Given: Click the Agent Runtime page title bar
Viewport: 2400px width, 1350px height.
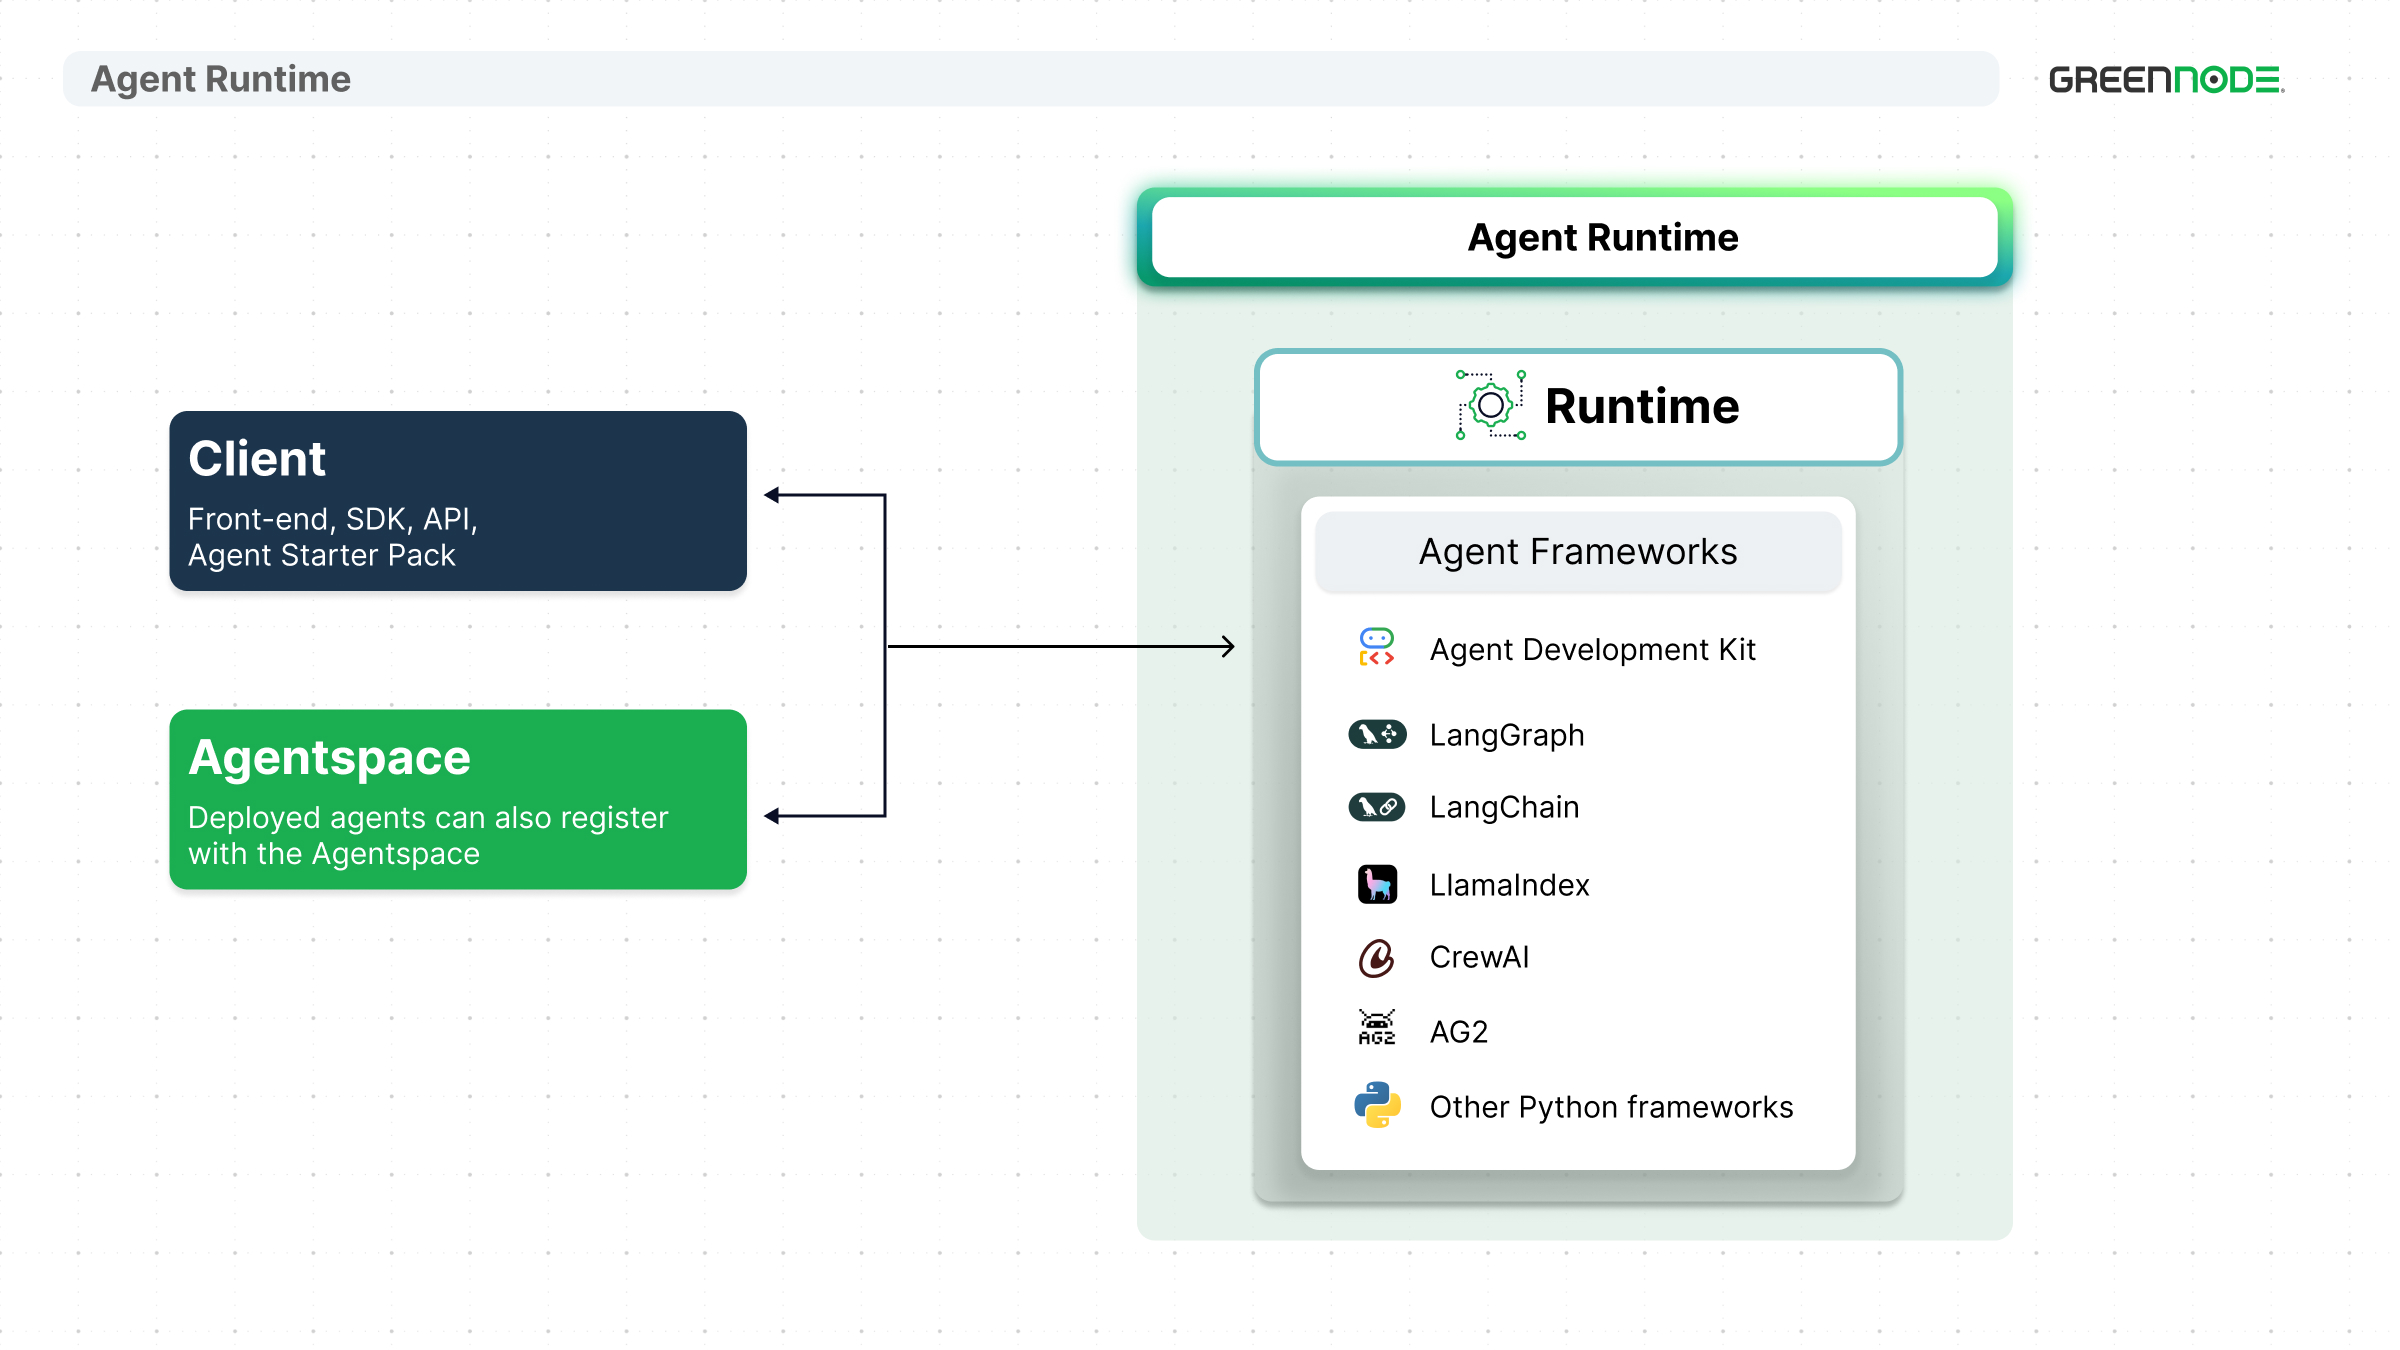Looking at the screenshot, I should 1031,79.
